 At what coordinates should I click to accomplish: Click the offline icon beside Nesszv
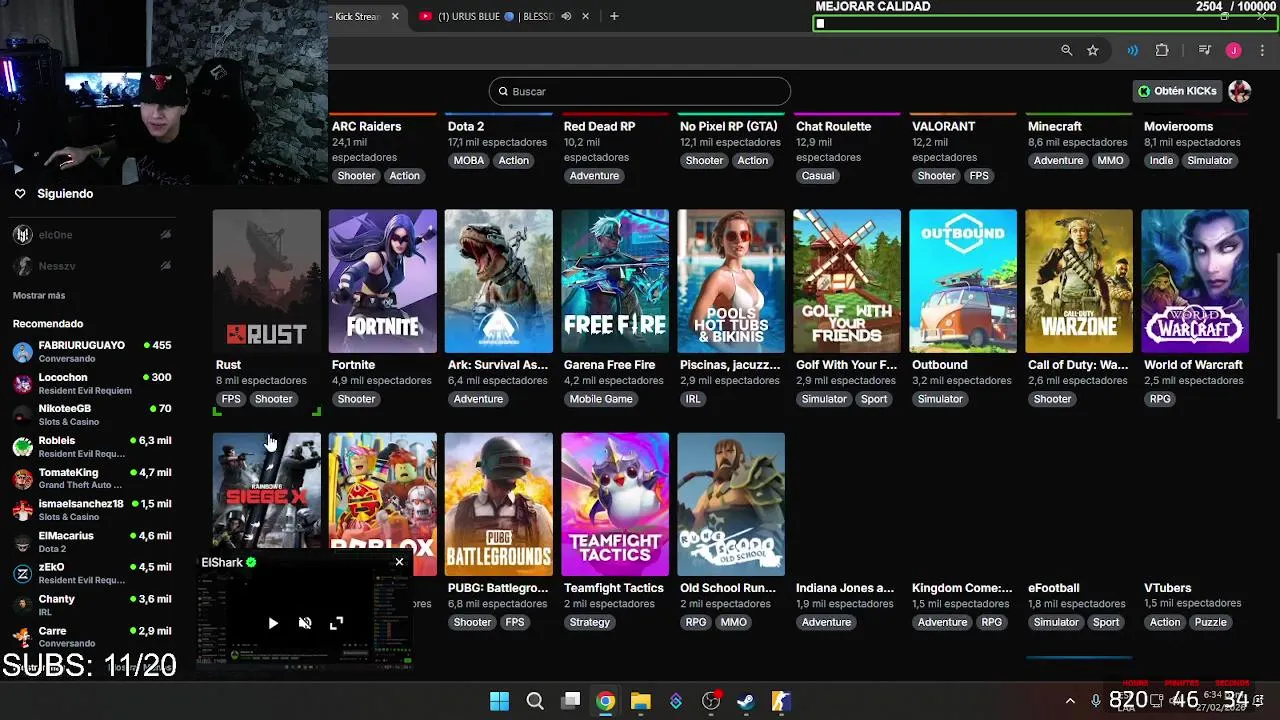[x=166, y=266]
